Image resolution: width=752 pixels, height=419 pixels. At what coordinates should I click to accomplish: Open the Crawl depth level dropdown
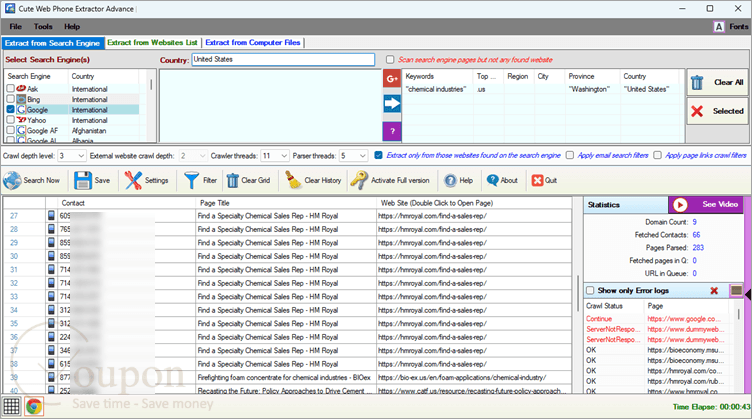(x=81, y=156)
